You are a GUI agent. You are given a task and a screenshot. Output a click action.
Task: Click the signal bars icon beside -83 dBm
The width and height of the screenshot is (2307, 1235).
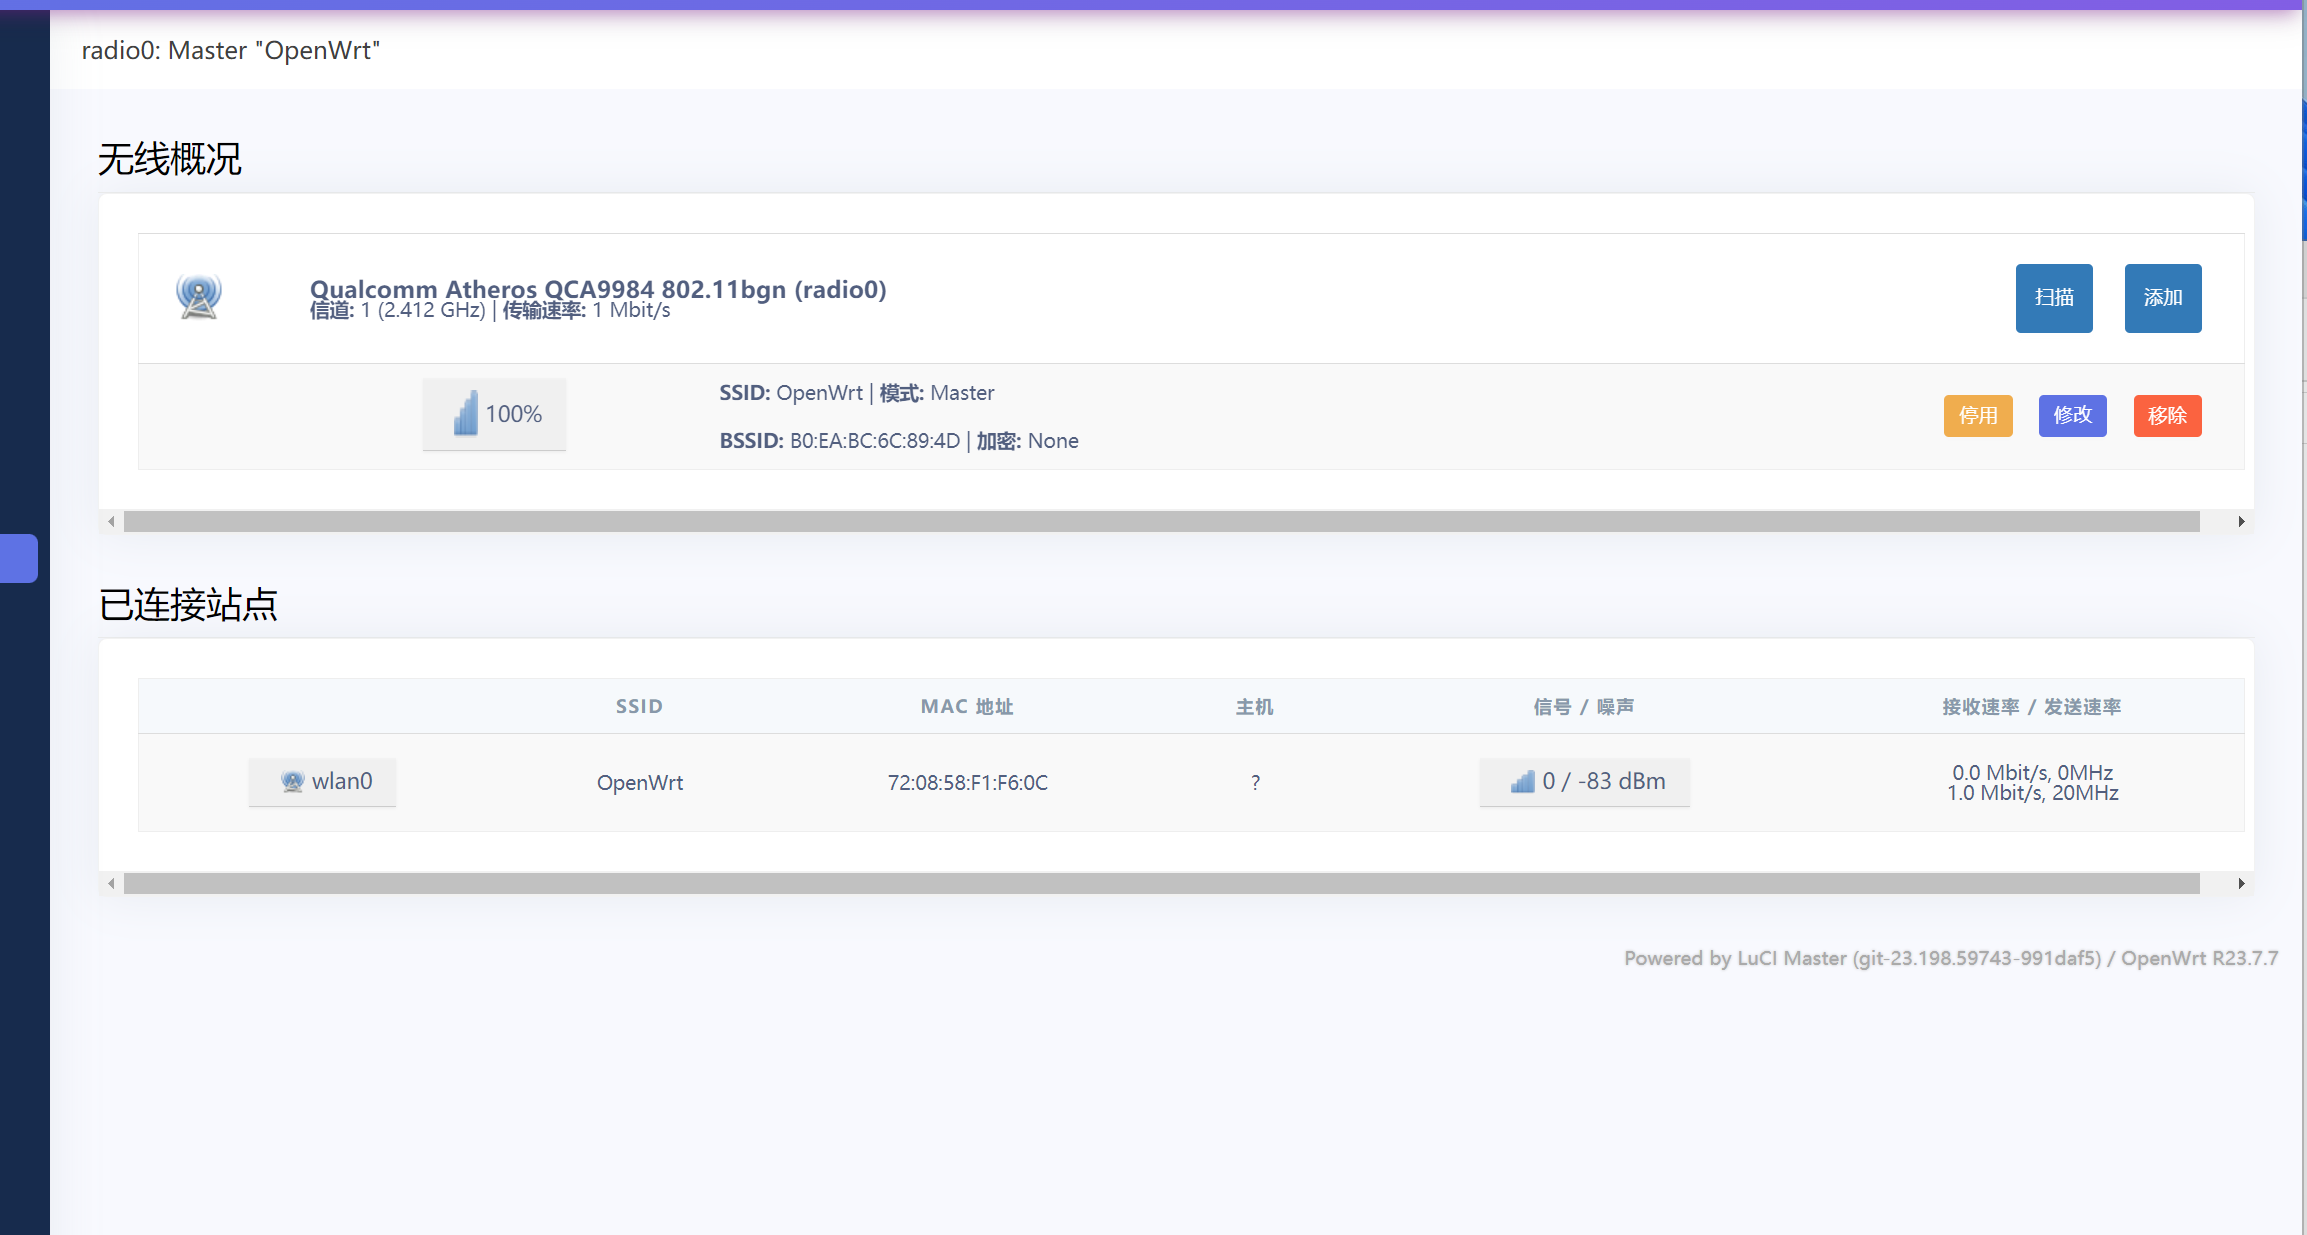click(1522, 782)
